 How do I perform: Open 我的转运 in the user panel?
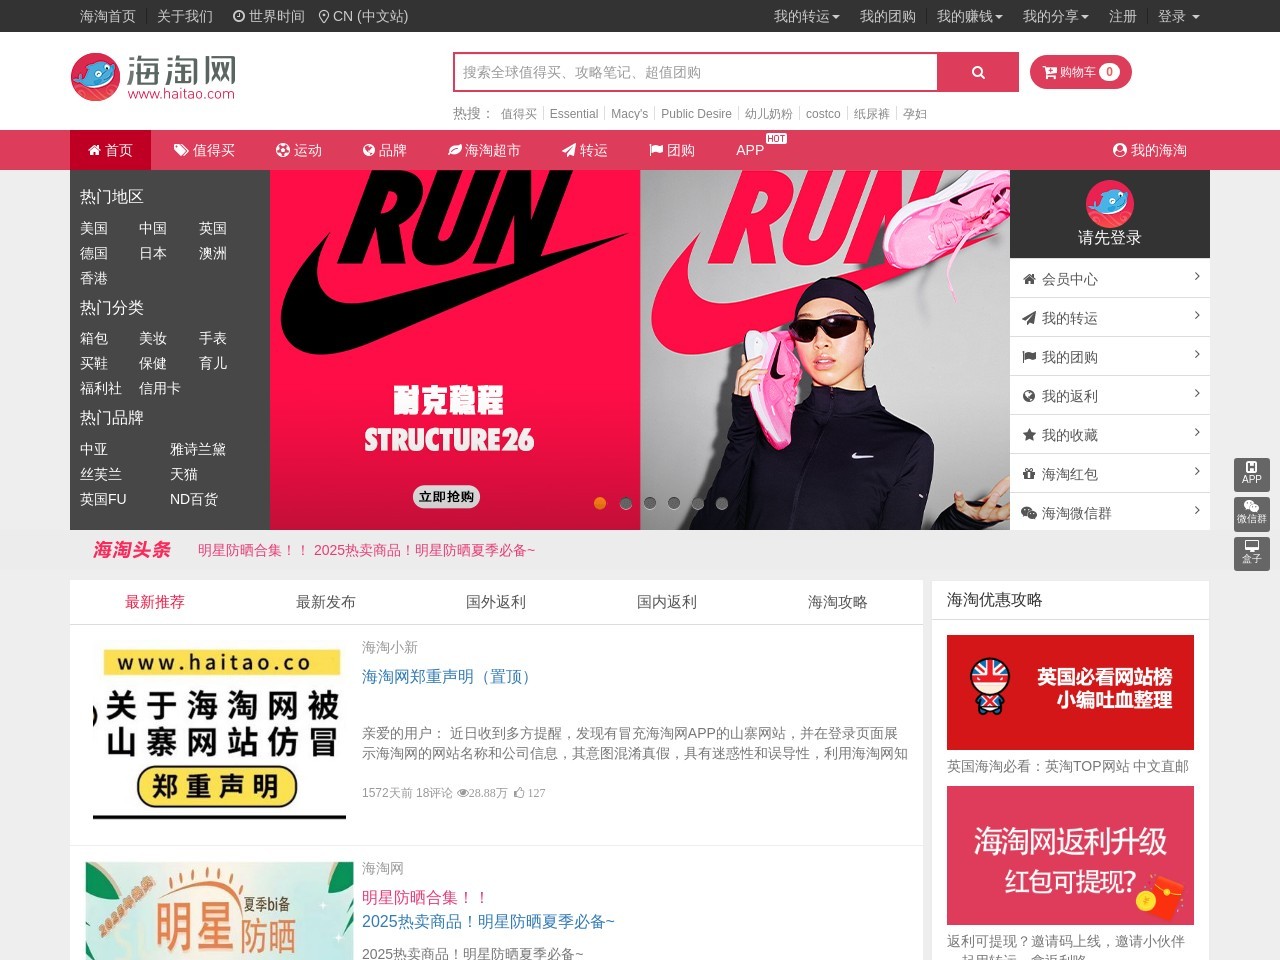1110,317
